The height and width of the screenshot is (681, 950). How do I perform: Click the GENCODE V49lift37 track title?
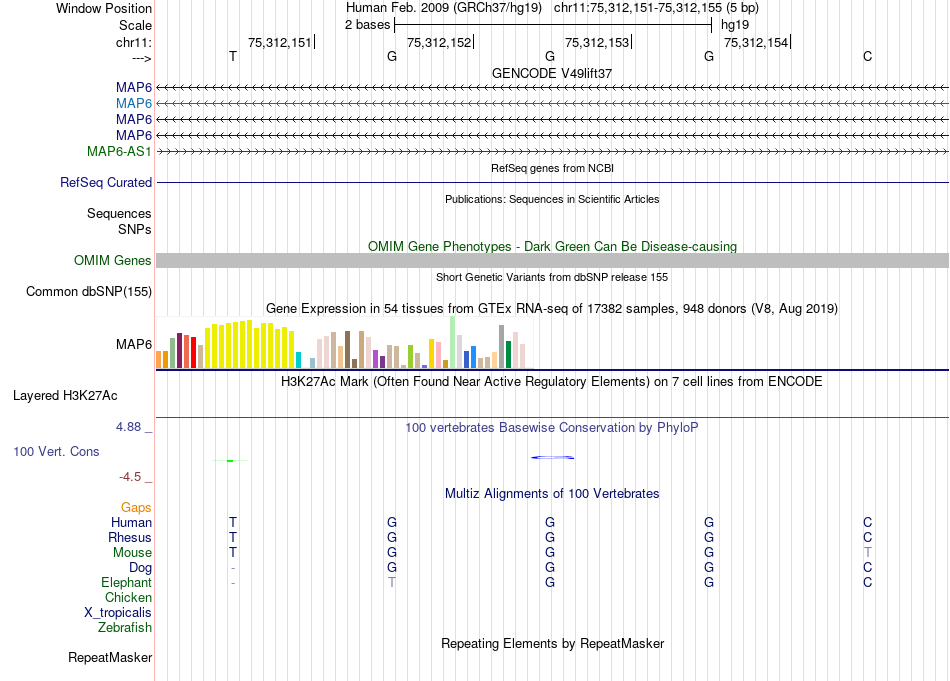click(x=552, y=73)
